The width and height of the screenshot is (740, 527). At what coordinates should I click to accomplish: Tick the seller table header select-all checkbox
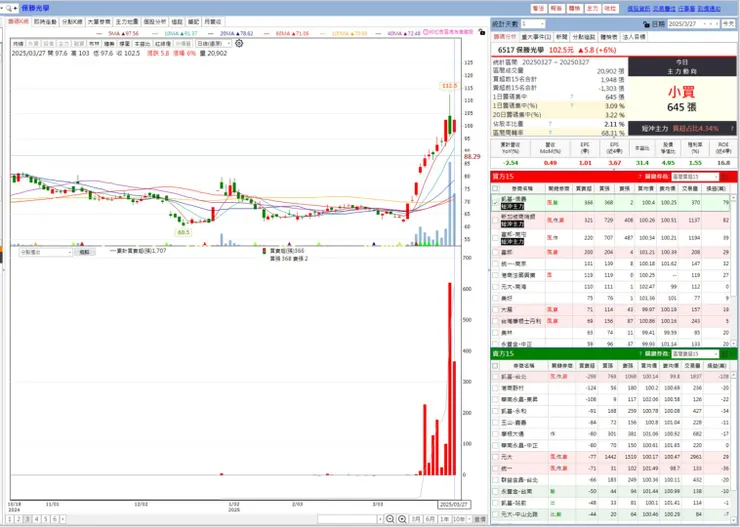point(495,366)
